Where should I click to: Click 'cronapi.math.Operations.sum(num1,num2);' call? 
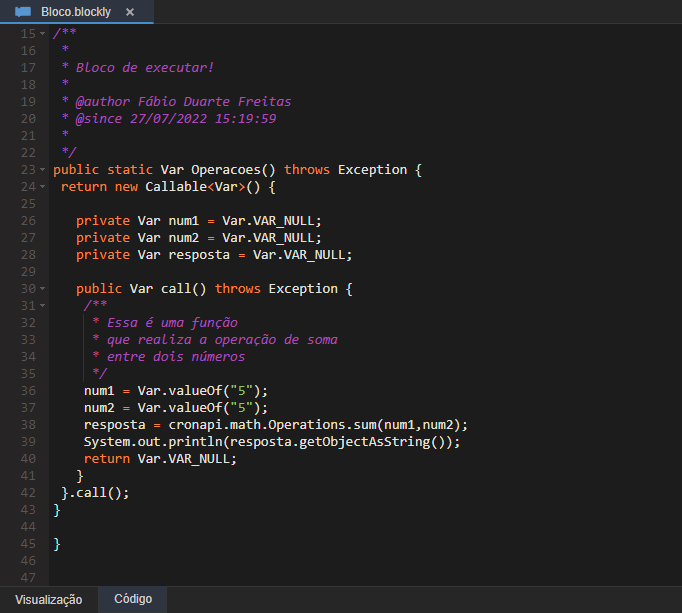pos(318,424)
